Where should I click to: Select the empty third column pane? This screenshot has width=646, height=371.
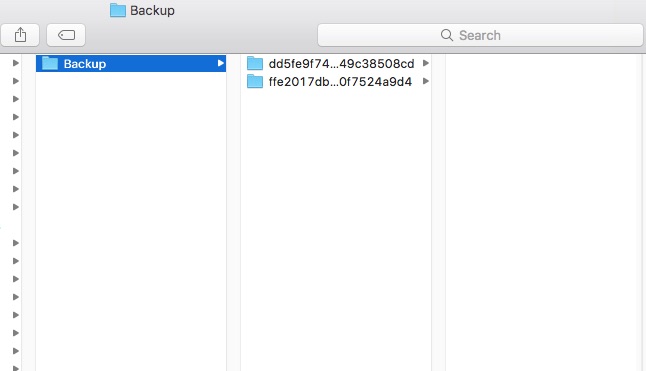coord(541,212)
